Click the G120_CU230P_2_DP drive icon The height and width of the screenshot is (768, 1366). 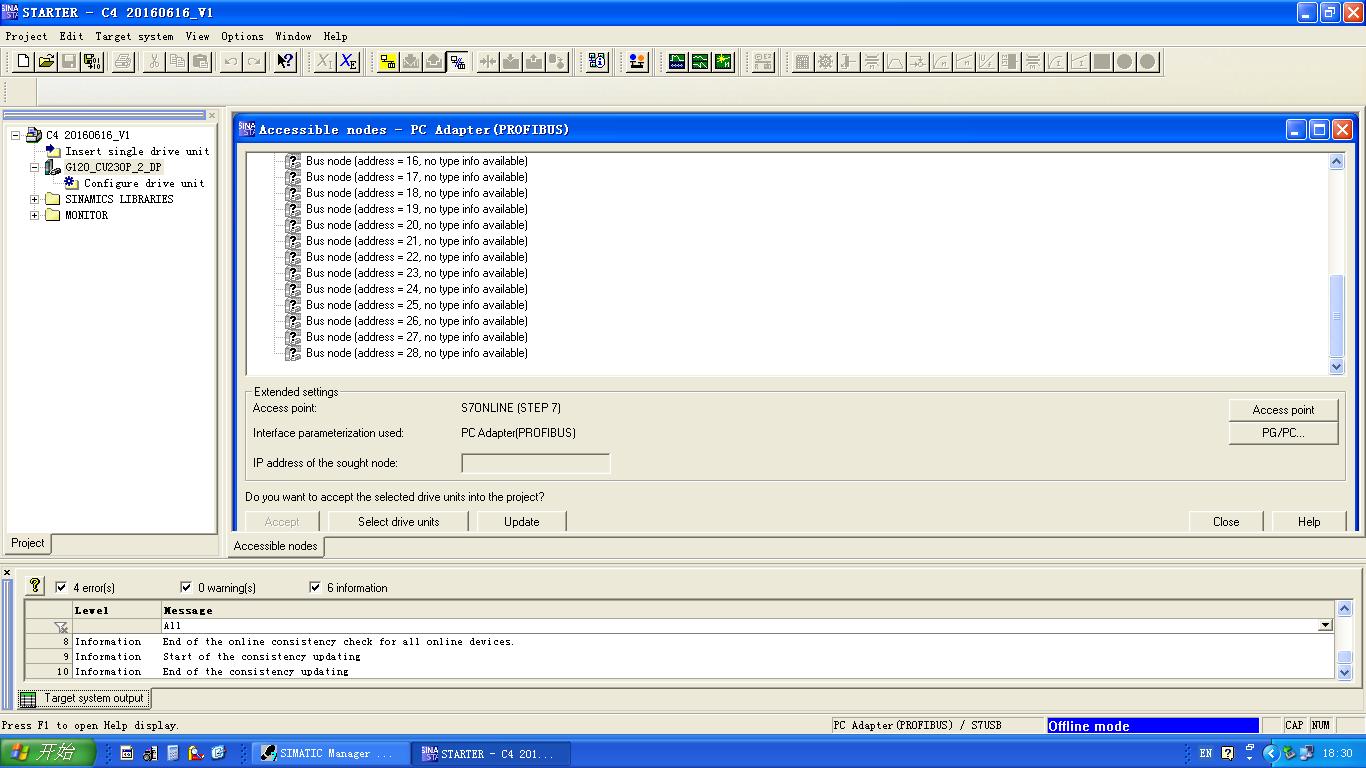click(x=53, y=167)
